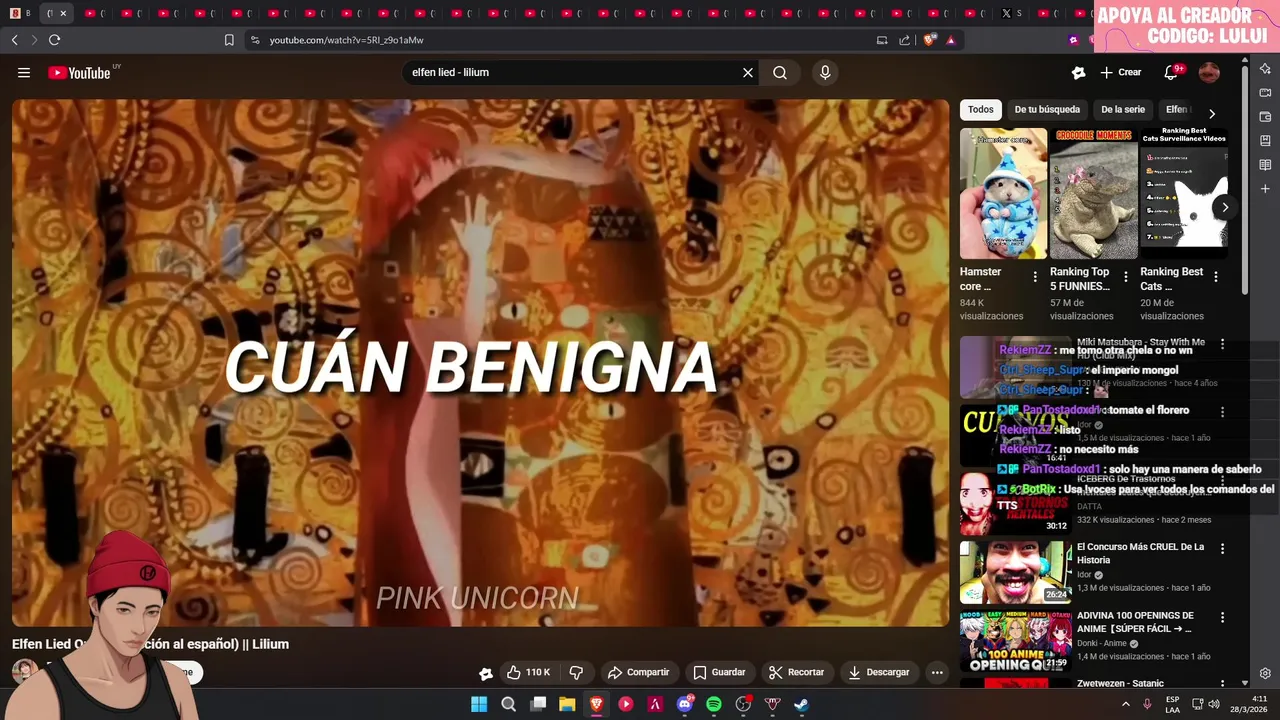The image size is (1280, 720).
Task: Click the sparkle icon beside Crear
Action: click(1078, 72)
